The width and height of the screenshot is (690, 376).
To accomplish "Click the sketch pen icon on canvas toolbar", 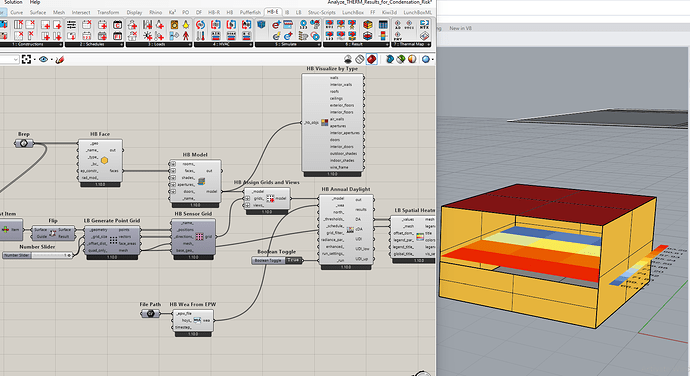I will [59, 59].
